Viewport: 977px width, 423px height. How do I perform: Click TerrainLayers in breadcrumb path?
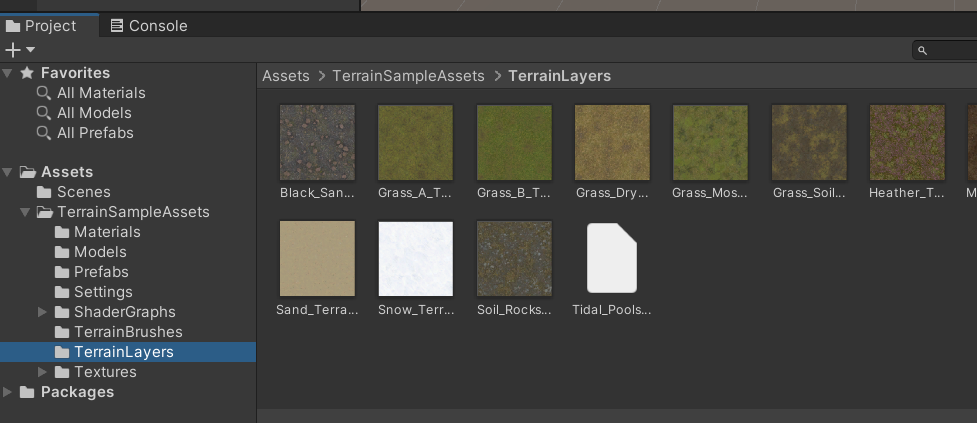(x=560, y=76)
